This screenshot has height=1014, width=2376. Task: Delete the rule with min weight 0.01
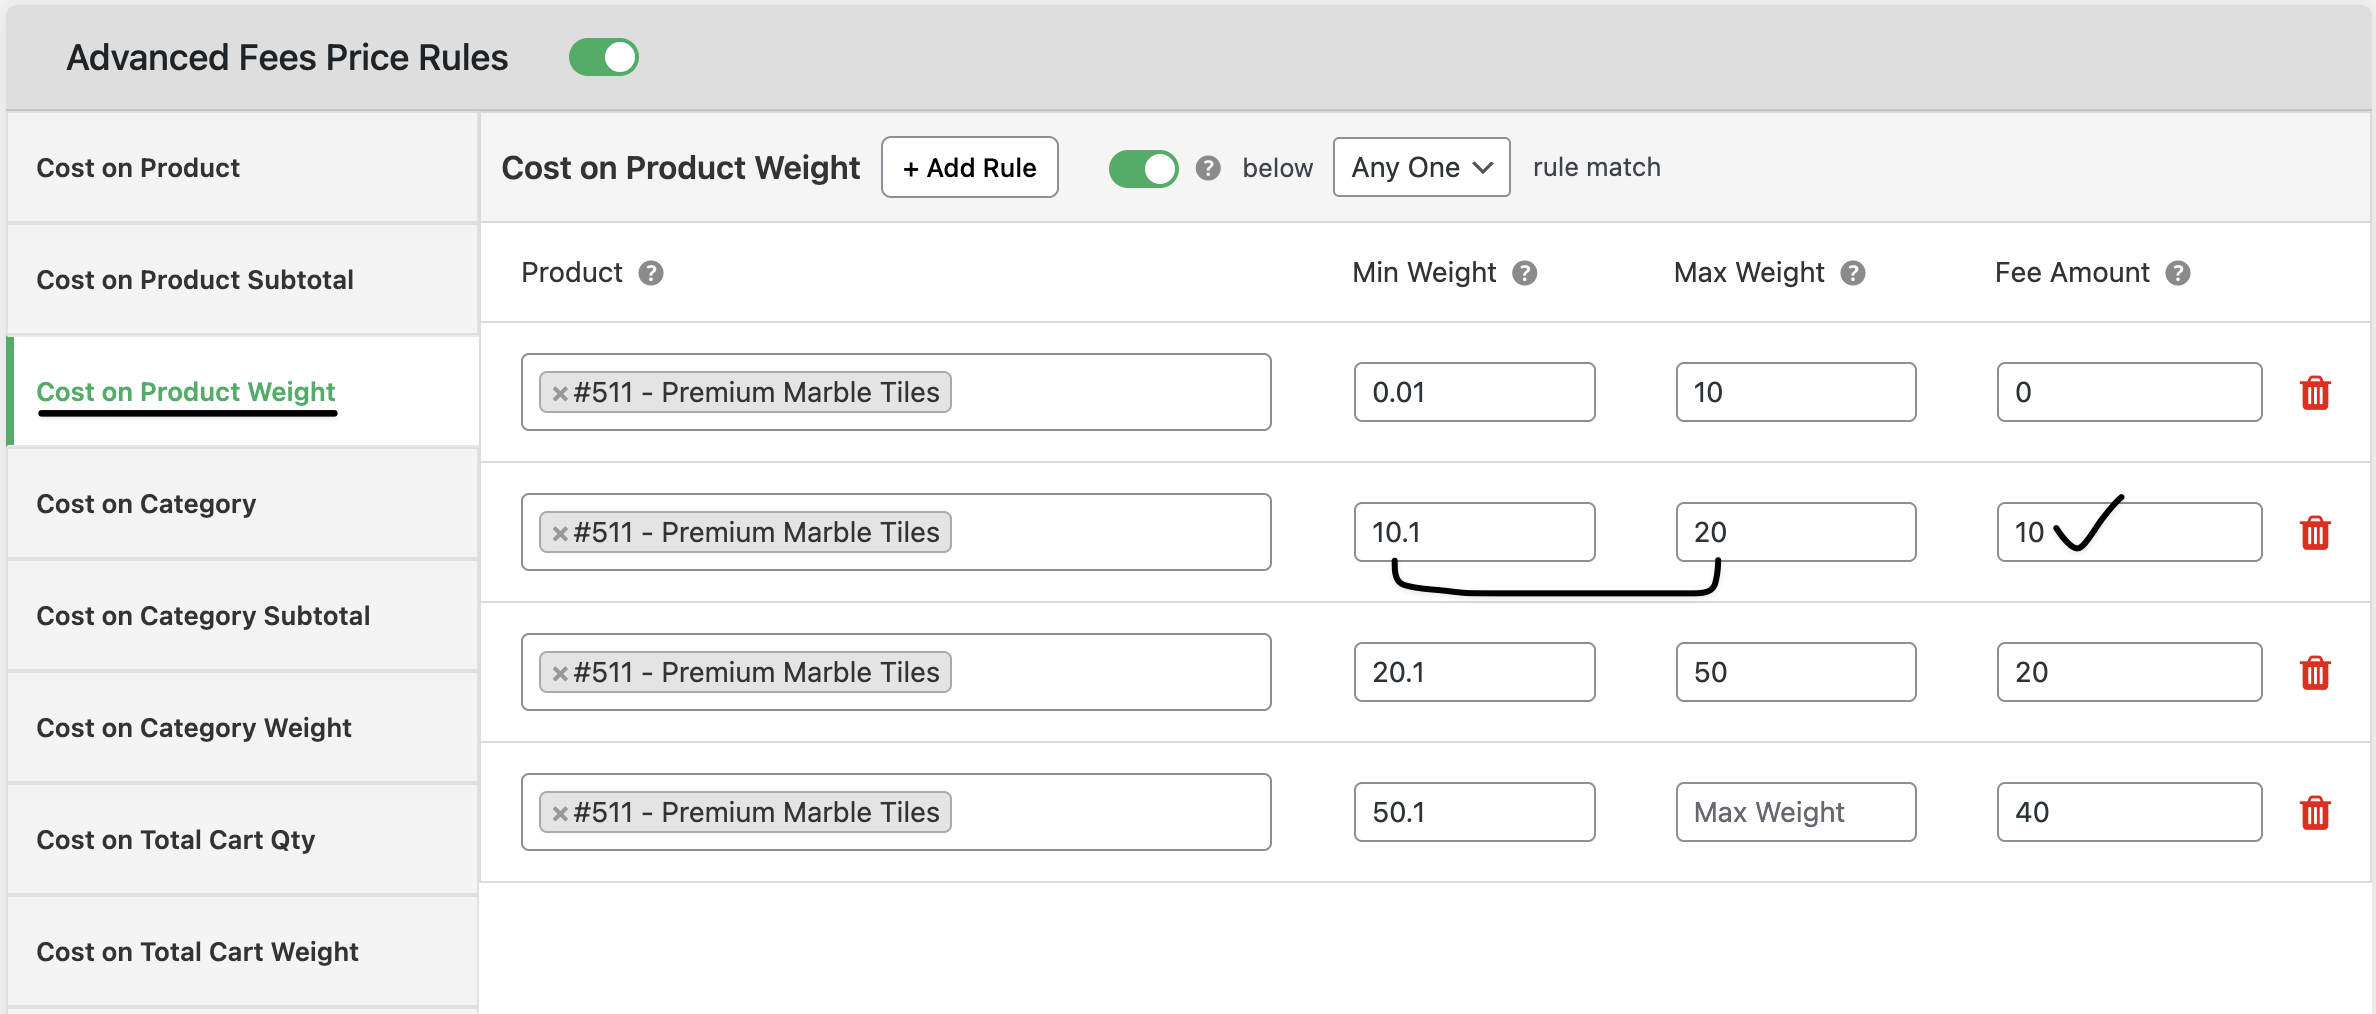[2315, 393]
